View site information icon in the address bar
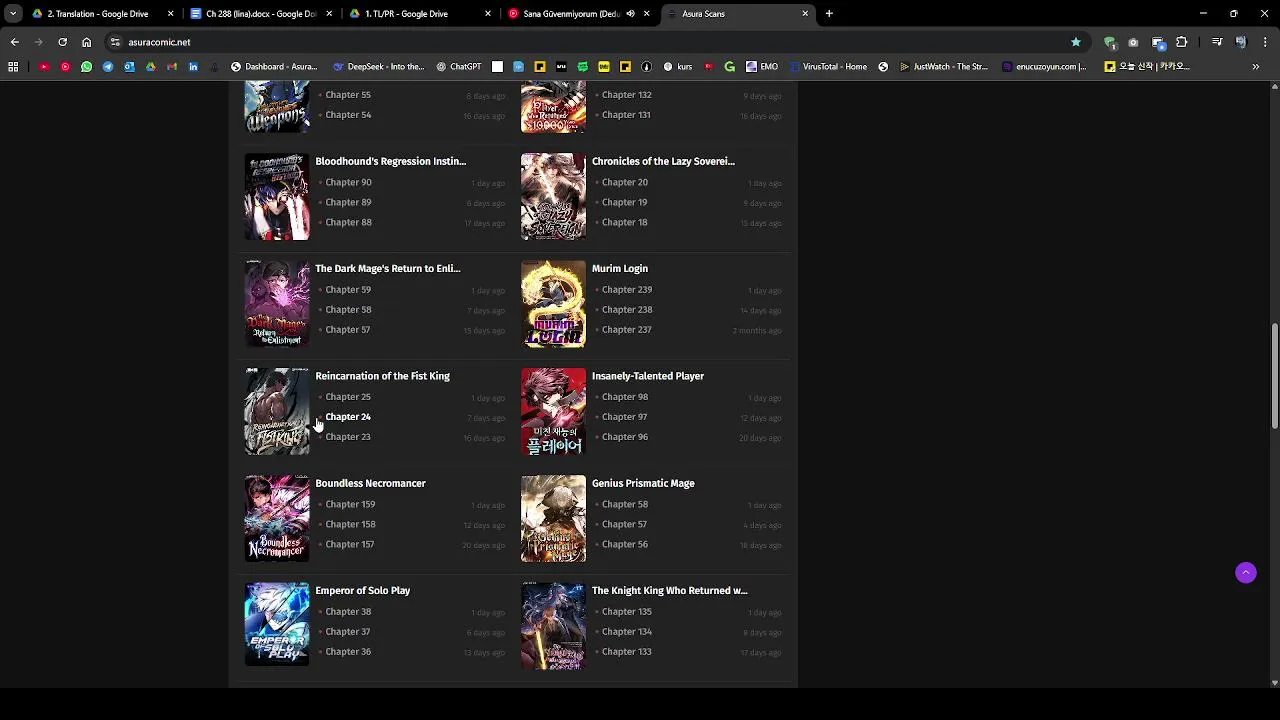Image resolution: width=1280 pixels, height=720 pixels. click(115, 42)
